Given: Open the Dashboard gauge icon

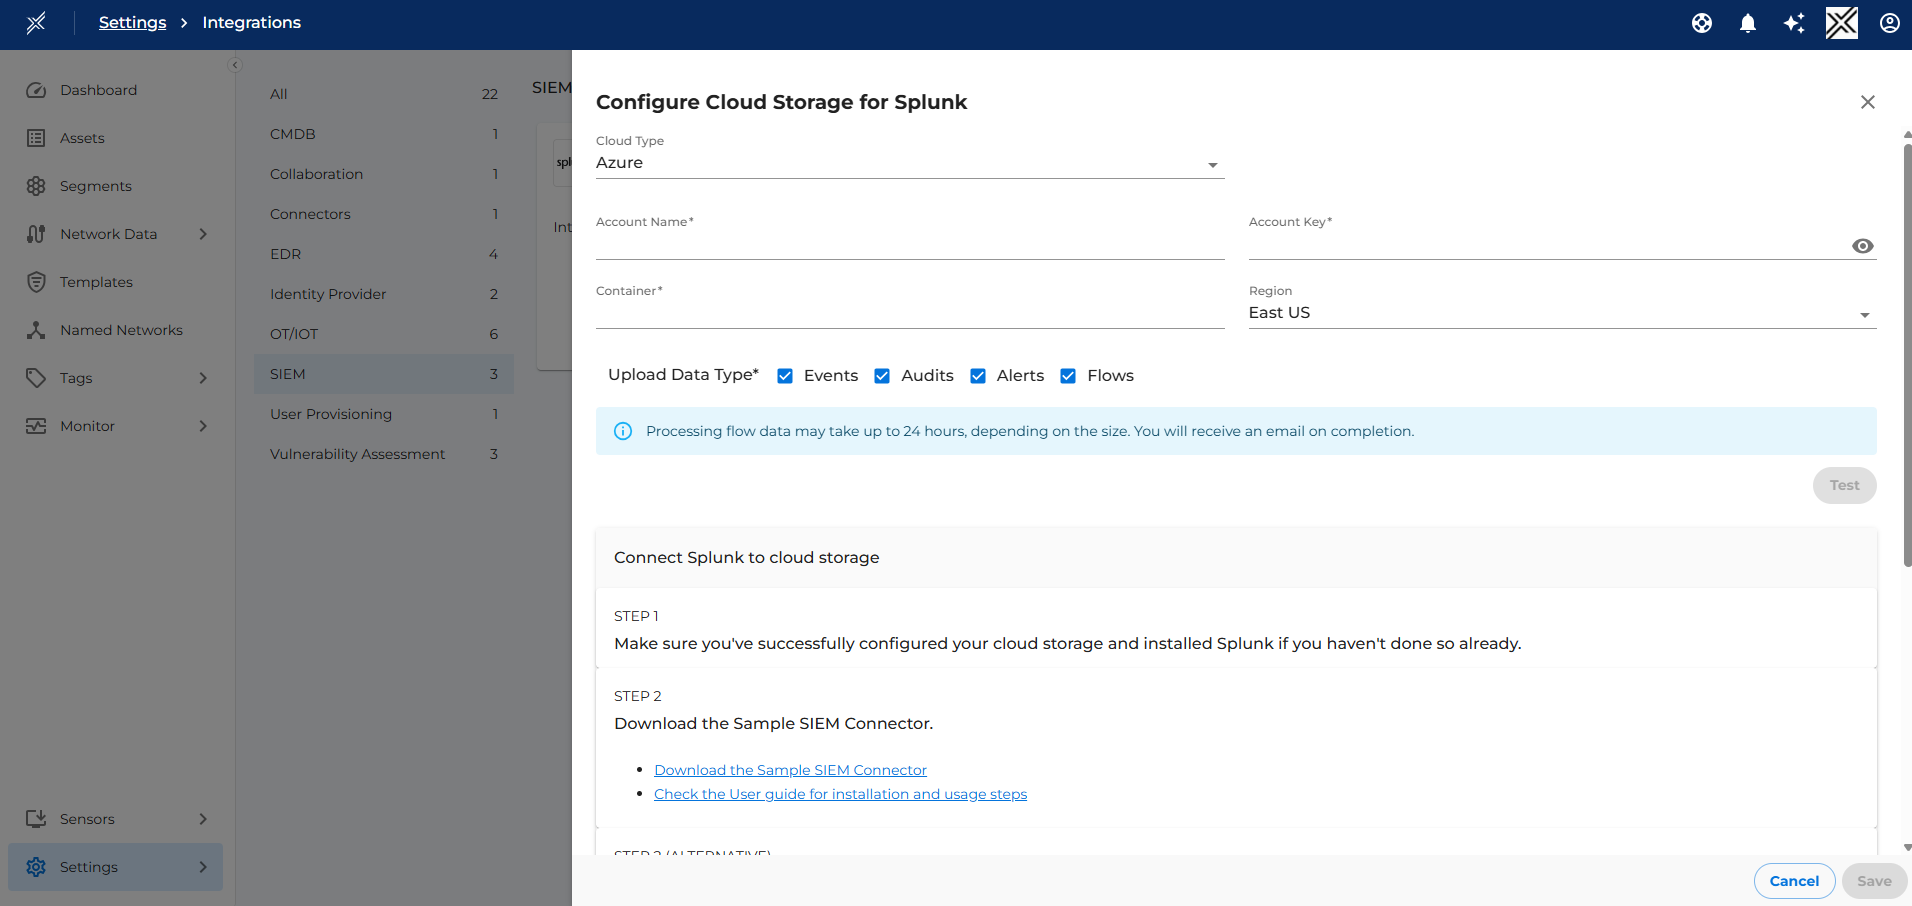Looking at the screenshot, I should pos(36,90).
